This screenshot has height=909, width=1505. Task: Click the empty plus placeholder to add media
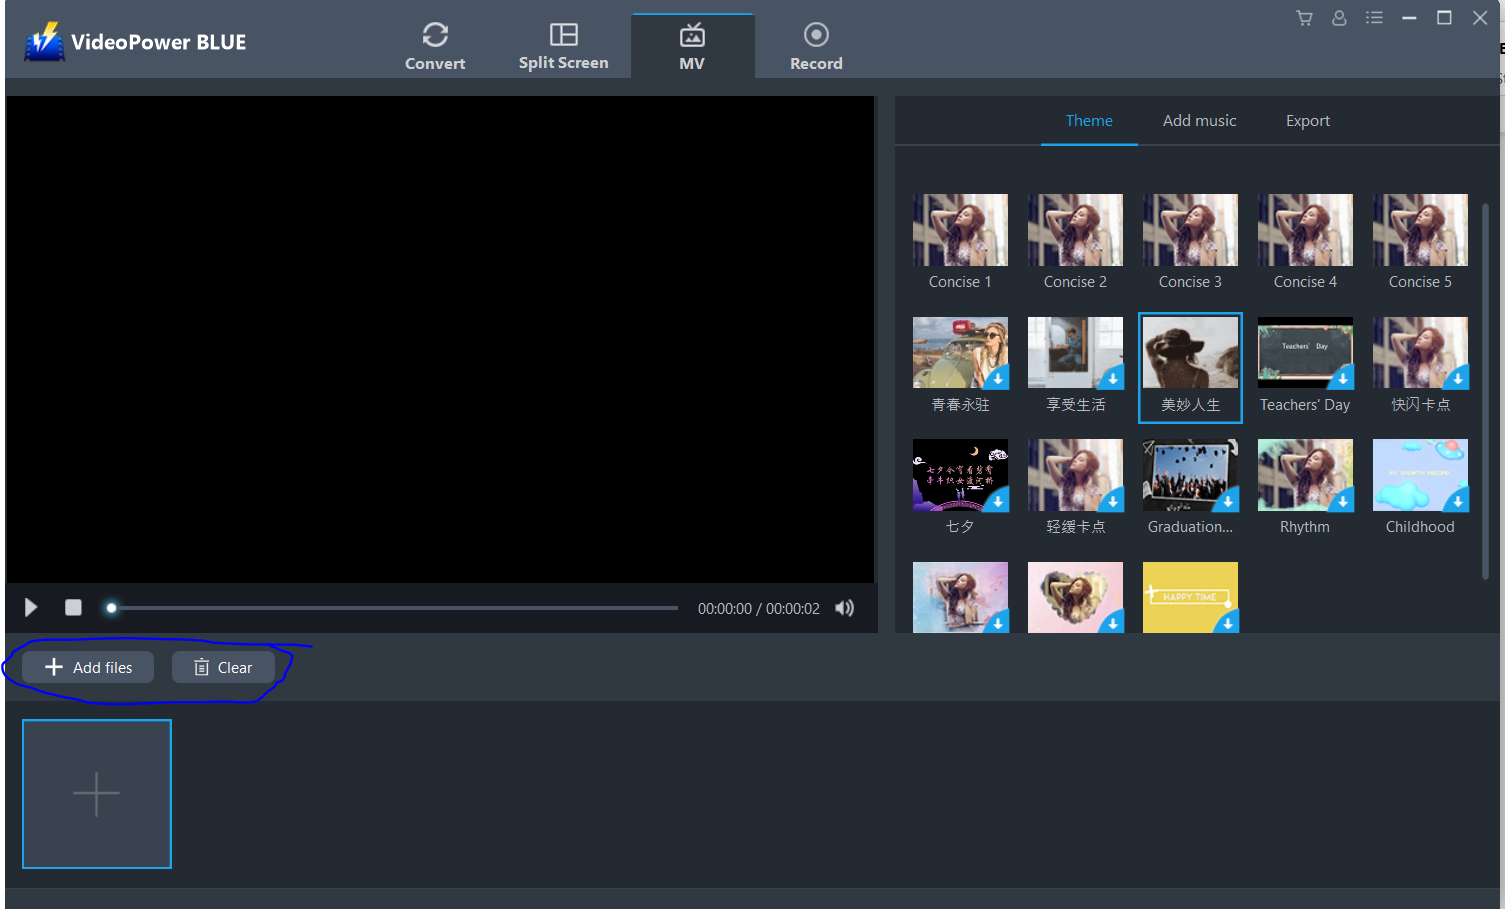[96, 793]
